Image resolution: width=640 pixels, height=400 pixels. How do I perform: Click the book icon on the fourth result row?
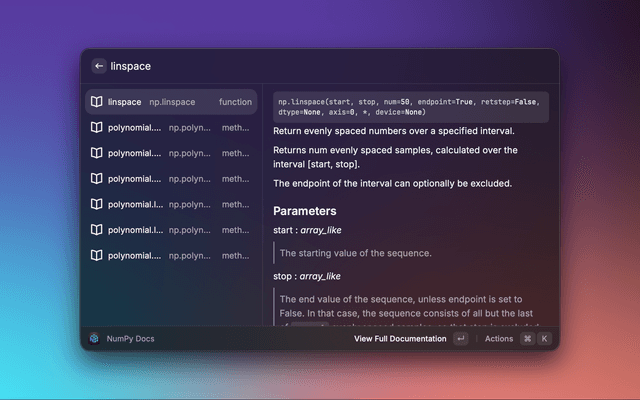(x=97, y=179)
